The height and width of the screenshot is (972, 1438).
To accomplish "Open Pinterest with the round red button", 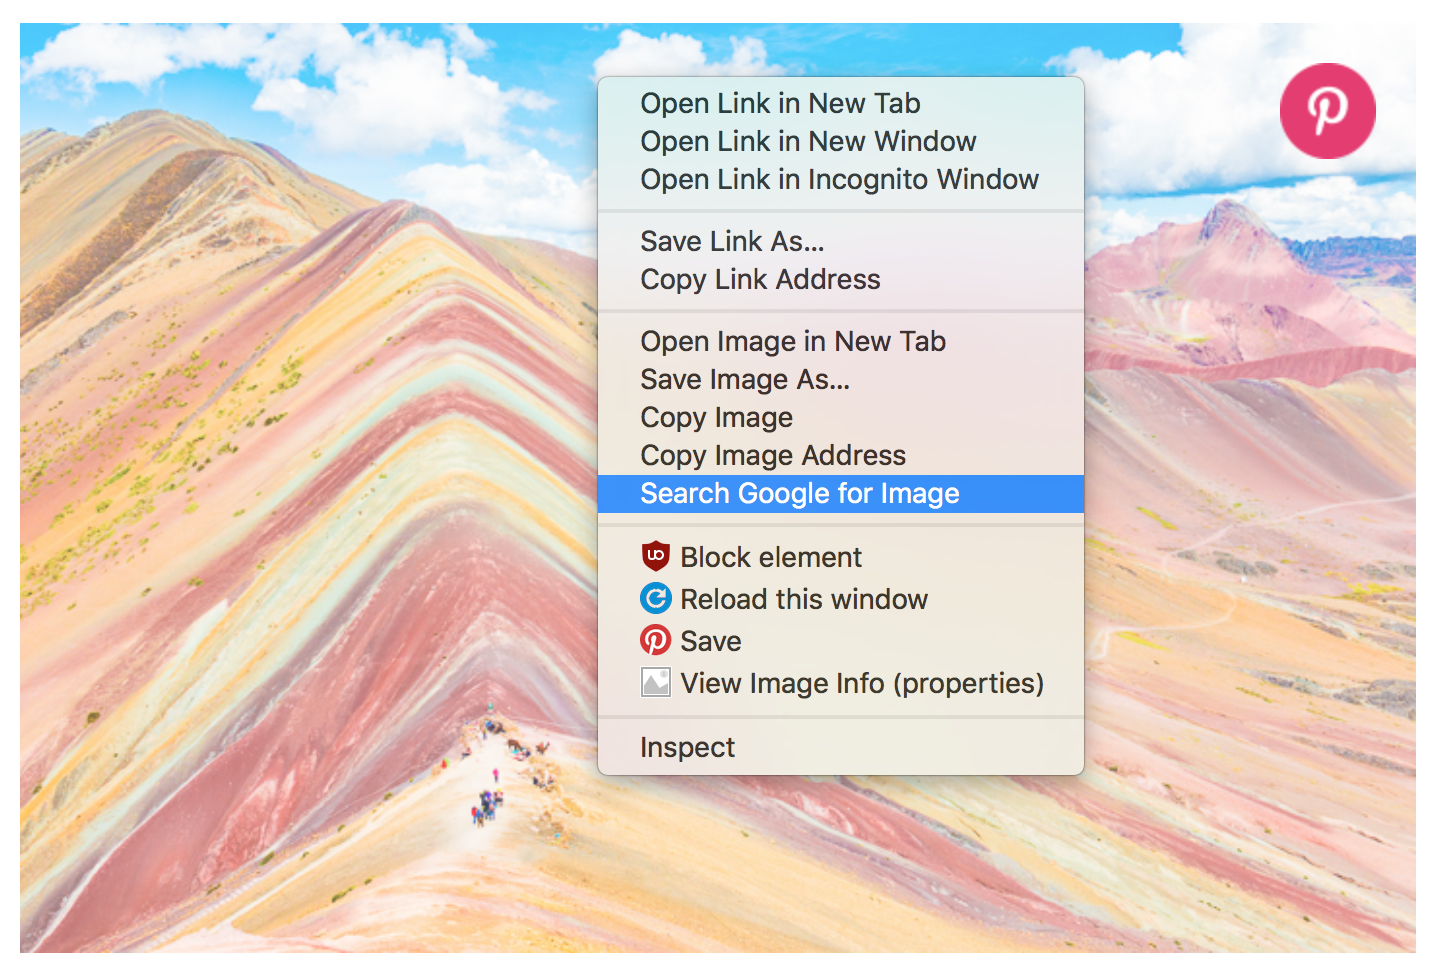I will click(1327, 110).
